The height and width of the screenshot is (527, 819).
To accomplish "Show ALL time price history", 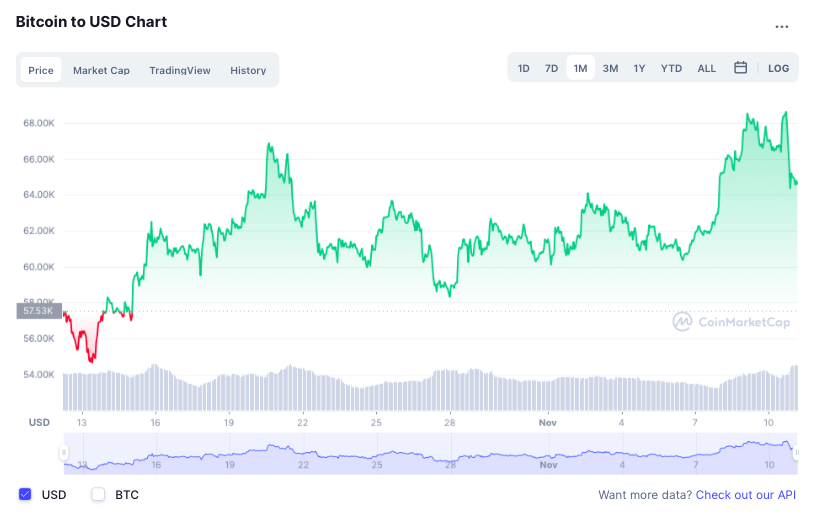I will click(x=706, y=68).
